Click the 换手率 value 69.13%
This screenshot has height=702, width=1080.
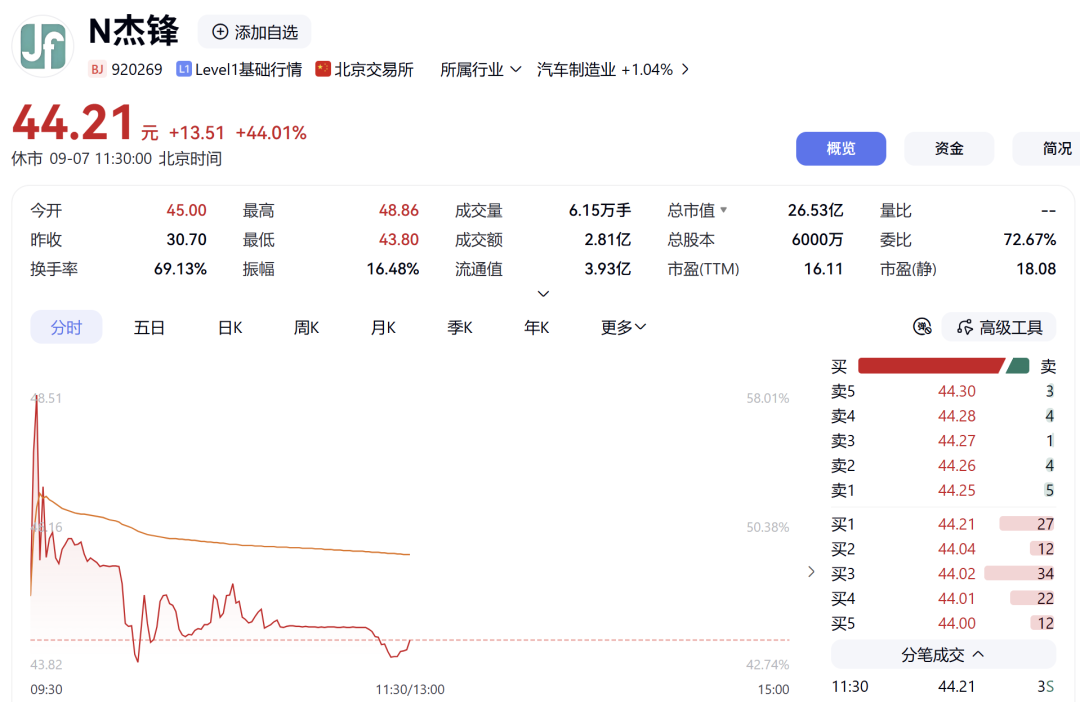click(x=180, y=269)
